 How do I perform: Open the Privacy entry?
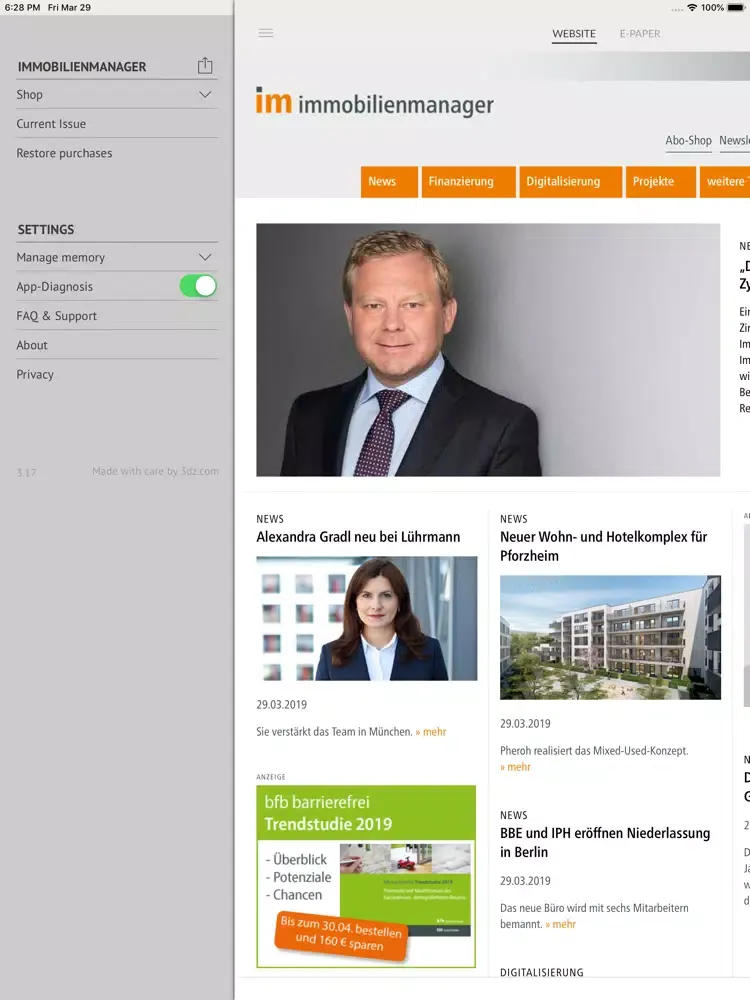point(117,374)
